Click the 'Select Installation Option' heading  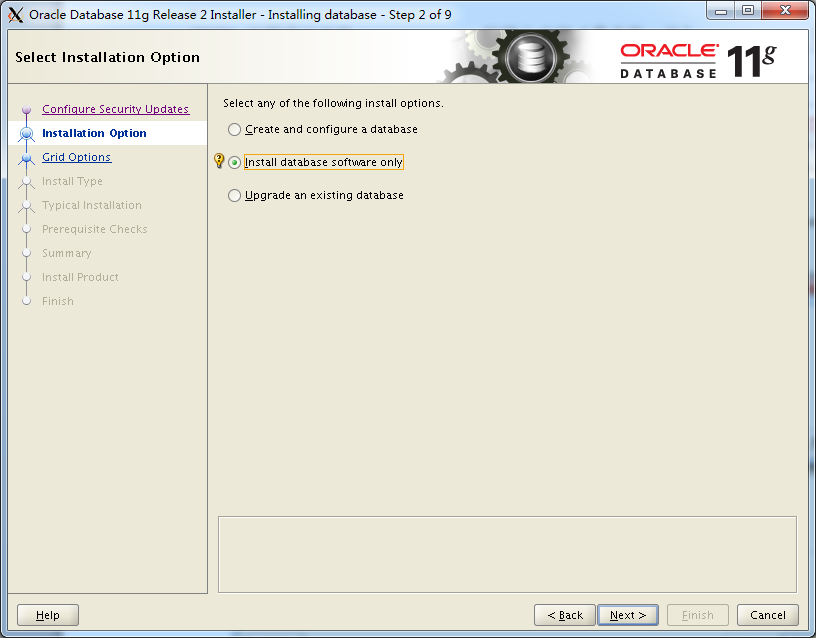[107, 57]
